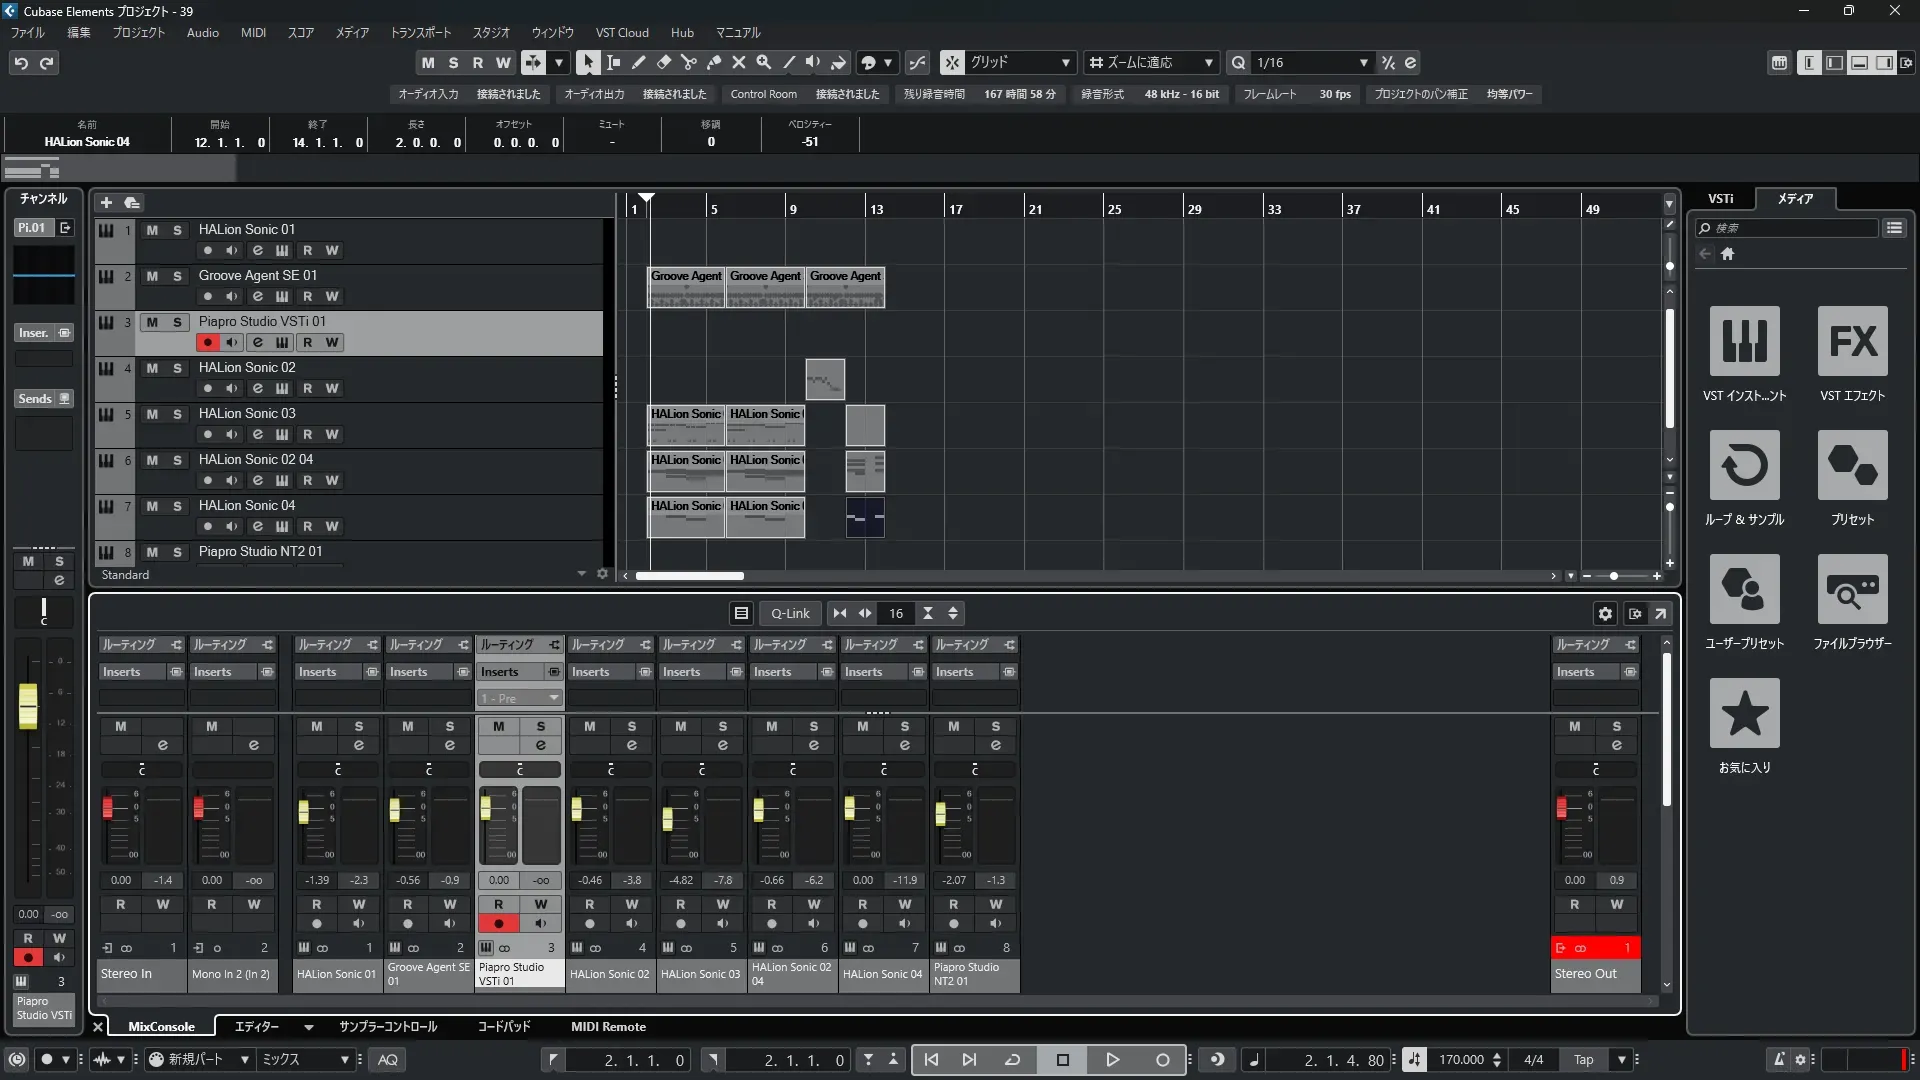This screenshot has width=1920, height=1080.
Task: Click the Q-Link button in MixConsole
Action: (790, 614)
